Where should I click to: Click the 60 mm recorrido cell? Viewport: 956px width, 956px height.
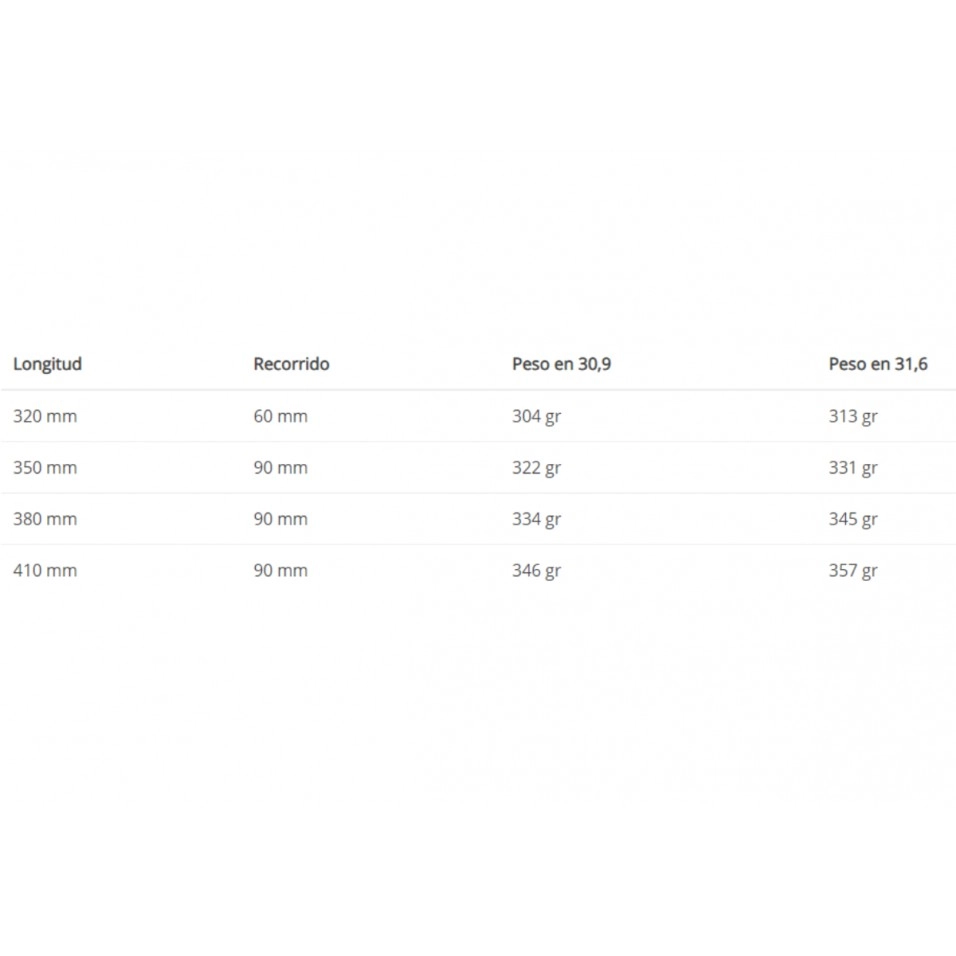point(280,416)
